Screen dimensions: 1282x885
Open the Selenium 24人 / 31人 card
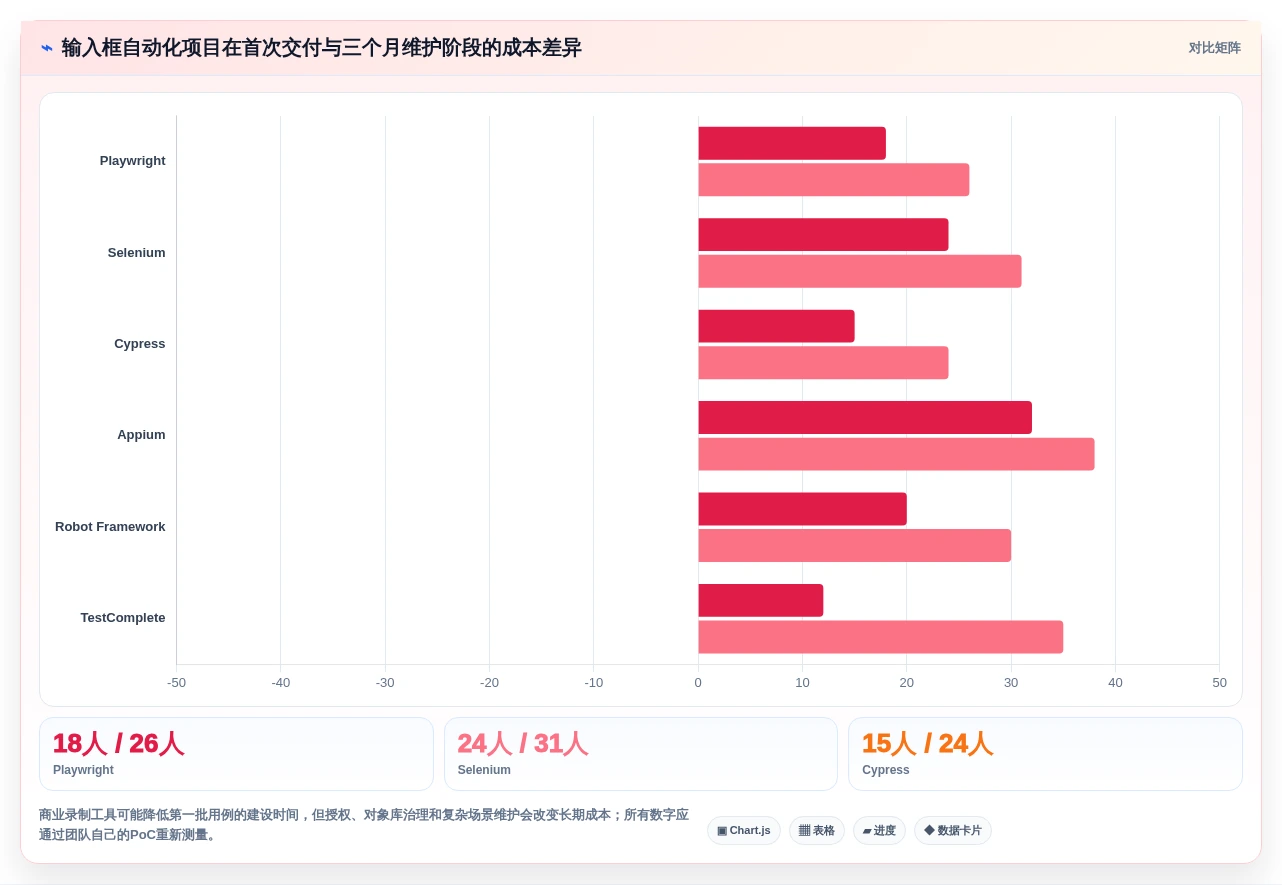[x=641, y=754]
